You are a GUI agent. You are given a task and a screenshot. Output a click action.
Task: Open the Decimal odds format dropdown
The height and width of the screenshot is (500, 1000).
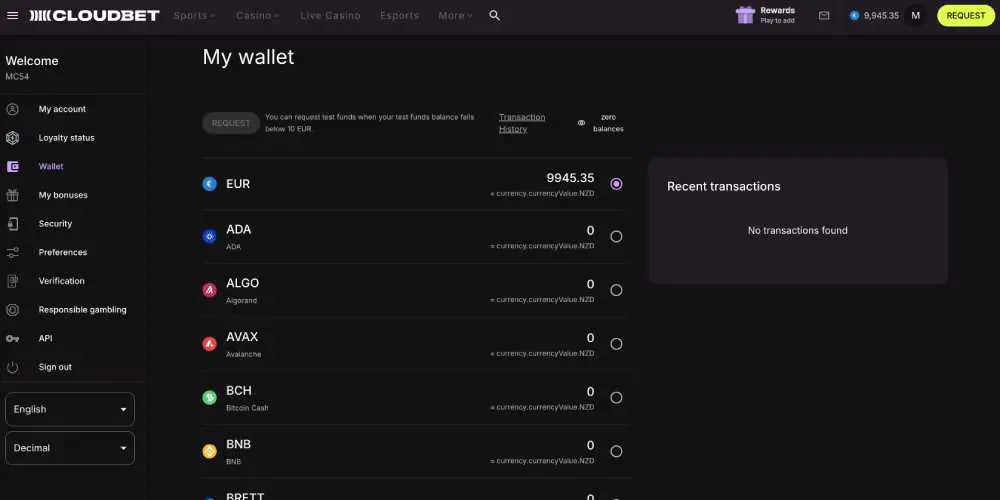(x=70, y=448)
